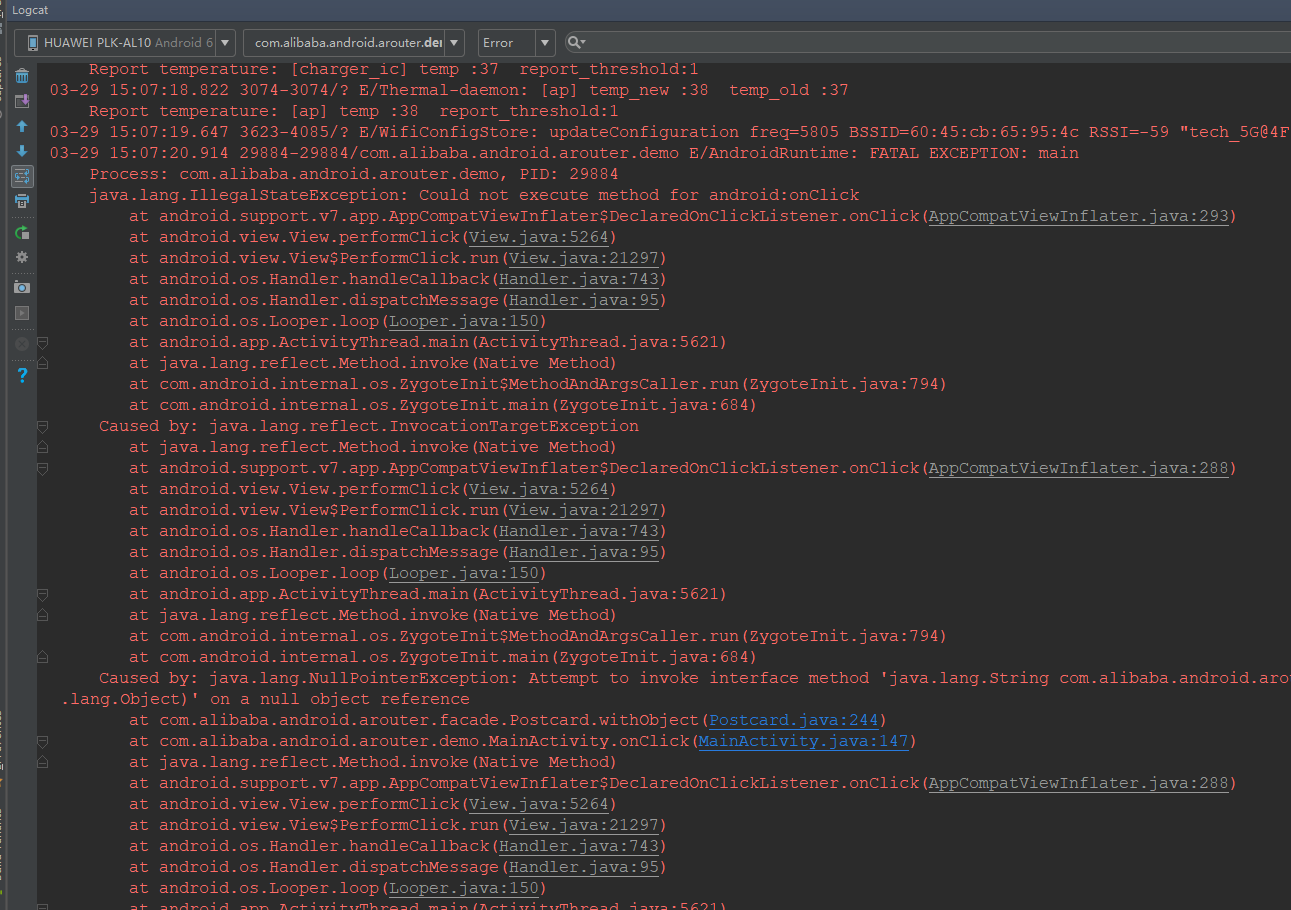Open search history via magnifier icon

[576, 43]
